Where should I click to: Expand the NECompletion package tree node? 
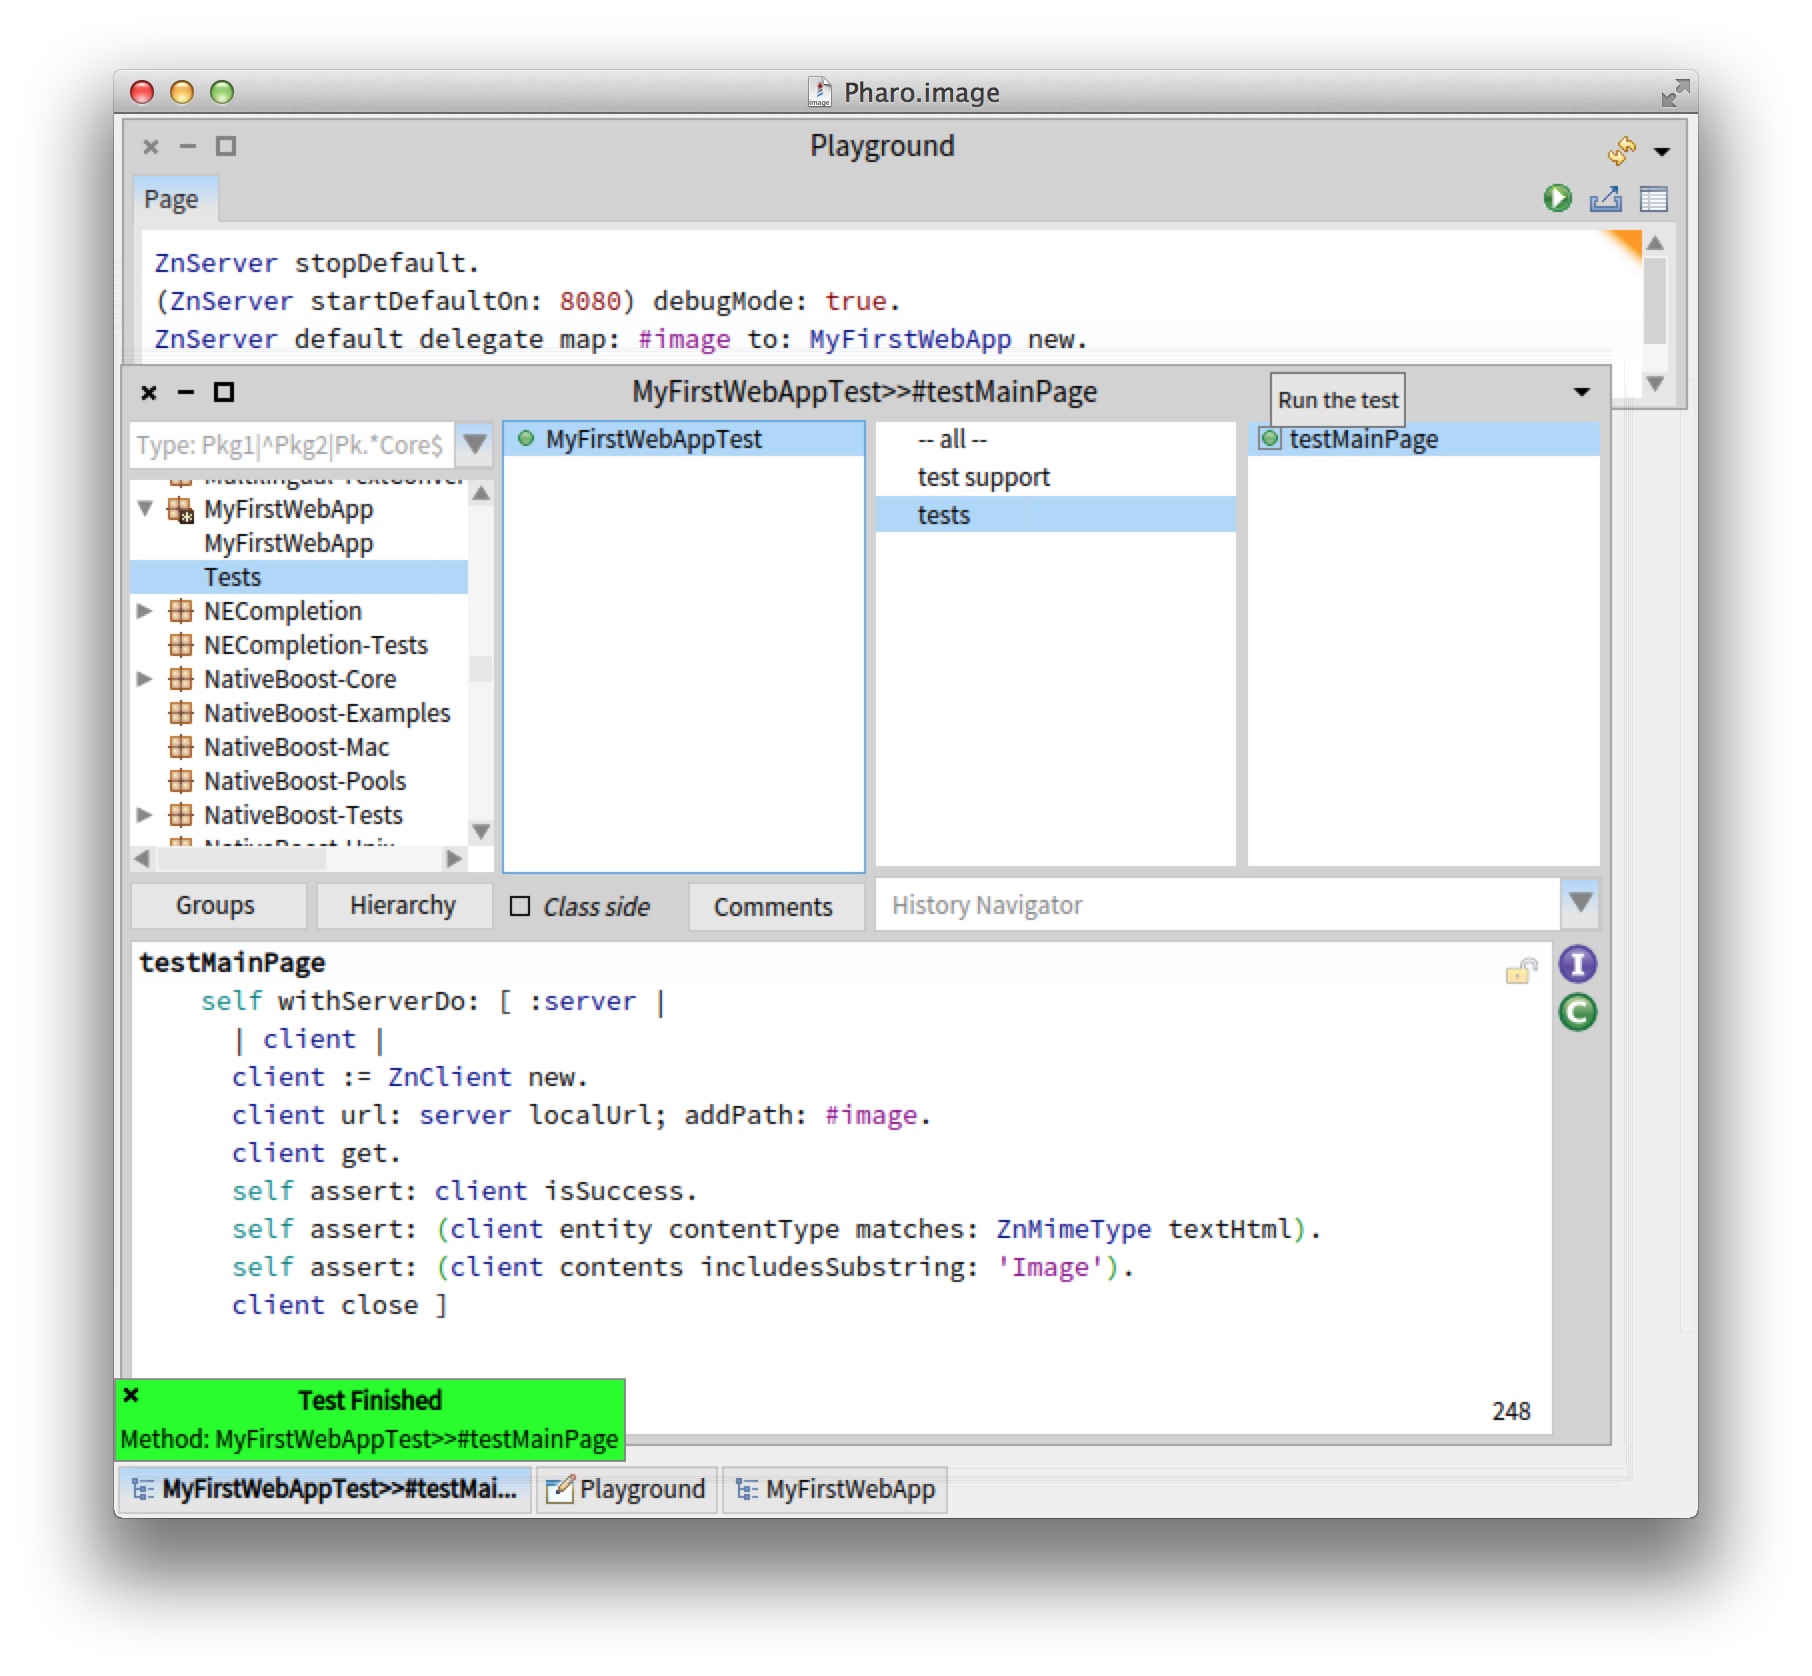point(145,611)
